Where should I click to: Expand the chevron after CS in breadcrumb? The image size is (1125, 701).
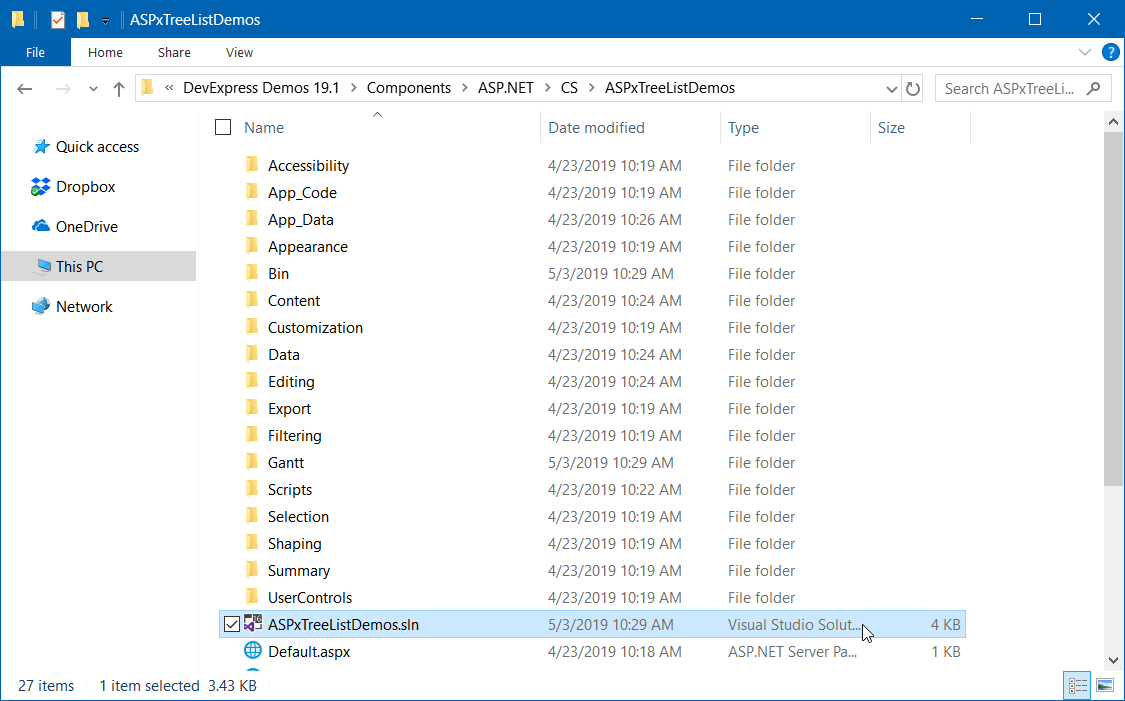coord(592,88)
